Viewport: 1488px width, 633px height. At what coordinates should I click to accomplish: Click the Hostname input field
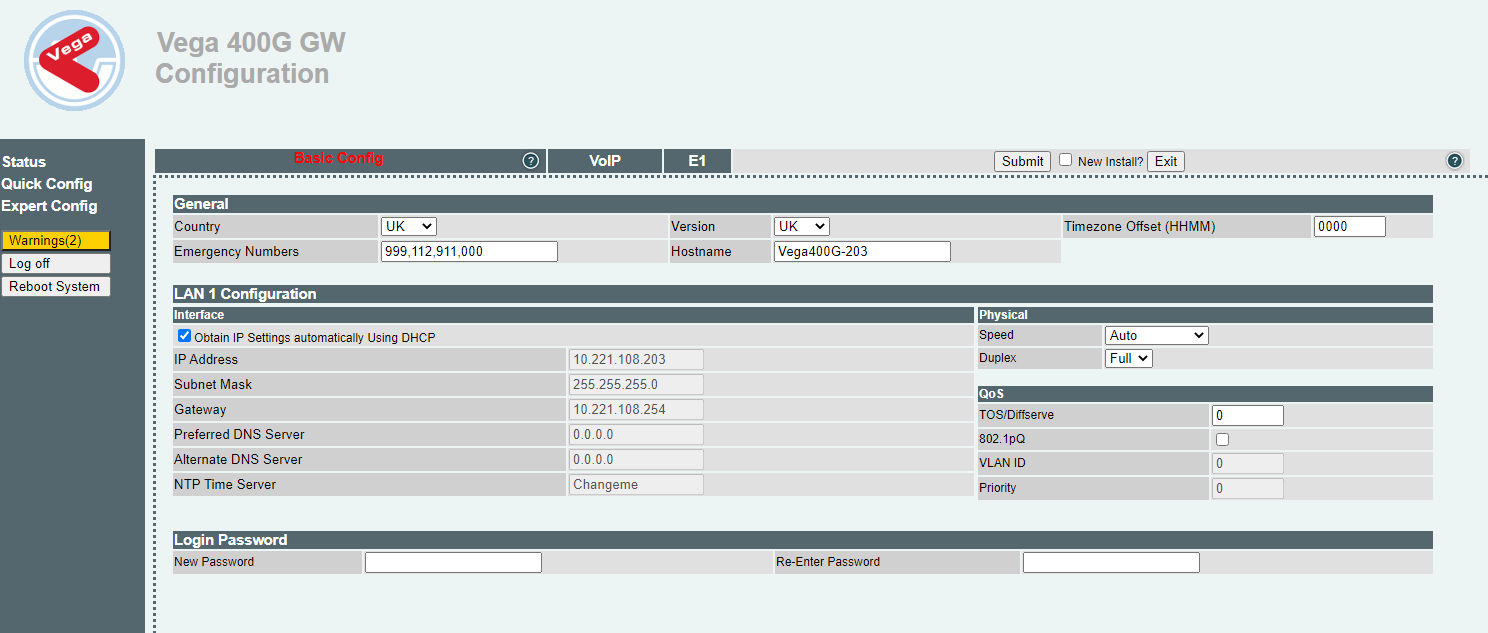pos(862,252)
